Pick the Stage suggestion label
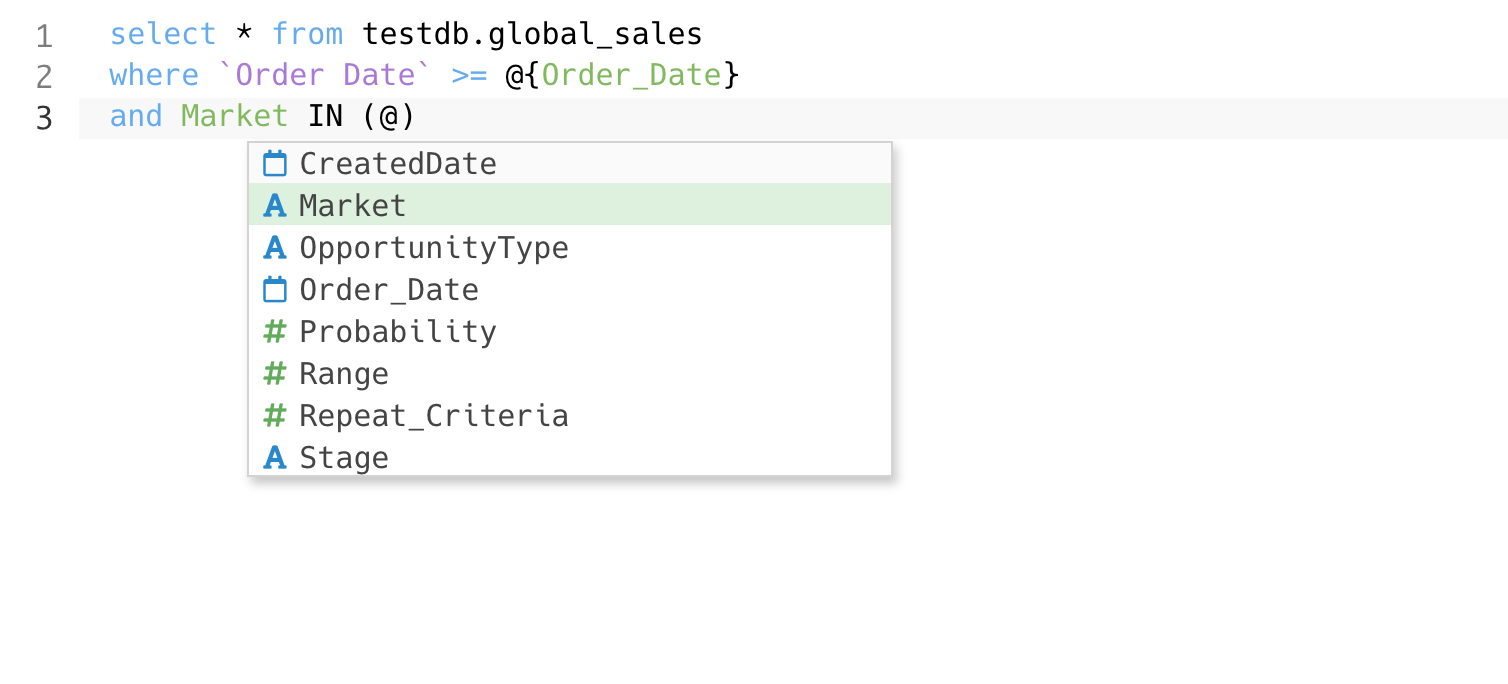Viewport: 1508px width, 684px height. tap(344, 458)
